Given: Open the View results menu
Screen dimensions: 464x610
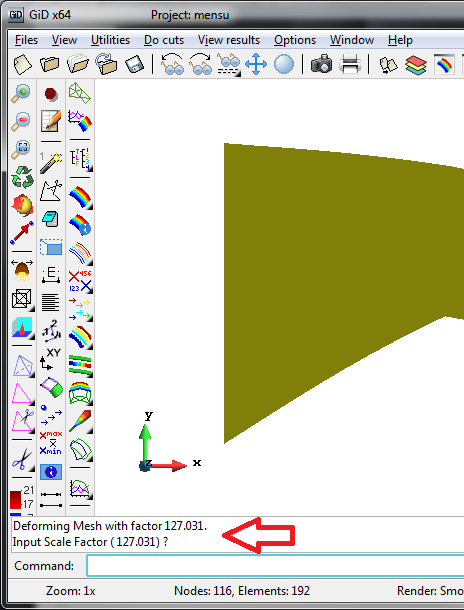Looking at the screenshot, I should [229, 40].
